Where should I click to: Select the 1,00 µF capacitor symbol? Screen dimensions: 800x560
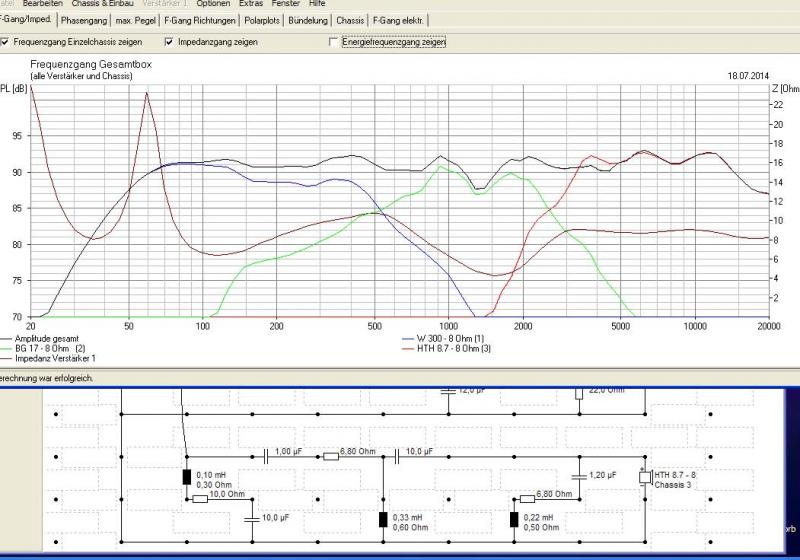tap(266, 456)
